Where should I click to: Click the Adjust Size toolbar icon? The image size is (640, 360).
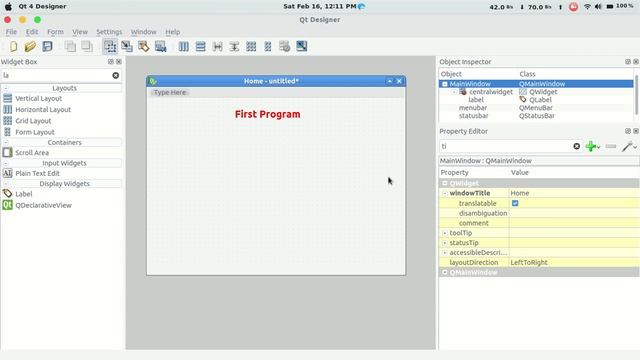[302, 47]
